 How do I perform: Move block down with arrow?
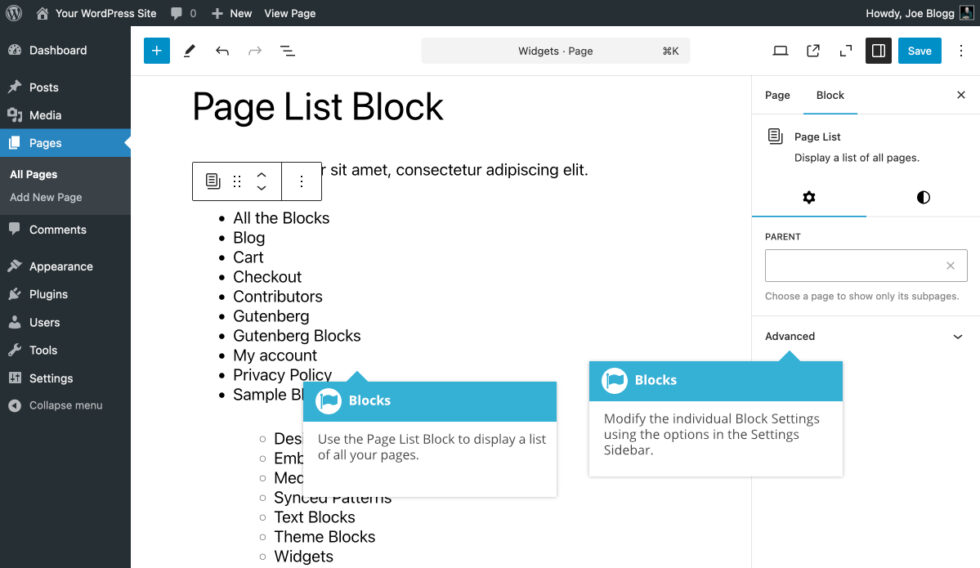[262, 187]
